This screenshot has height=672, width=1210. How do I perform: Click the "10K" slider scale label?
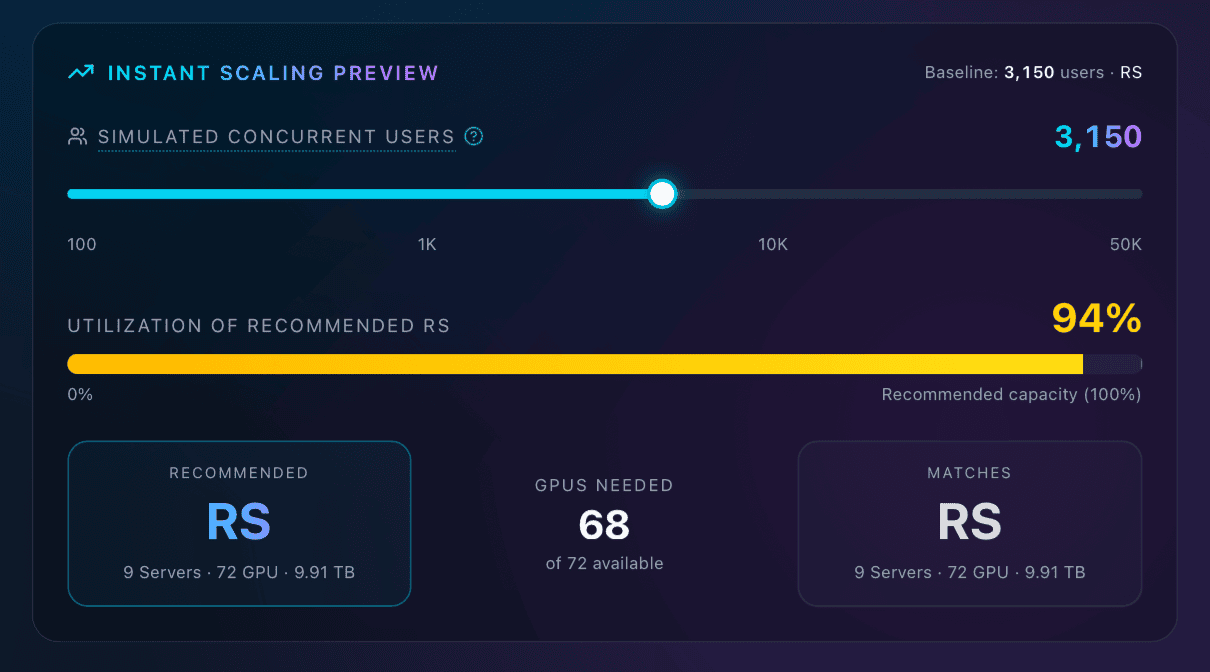click(773, 245)
